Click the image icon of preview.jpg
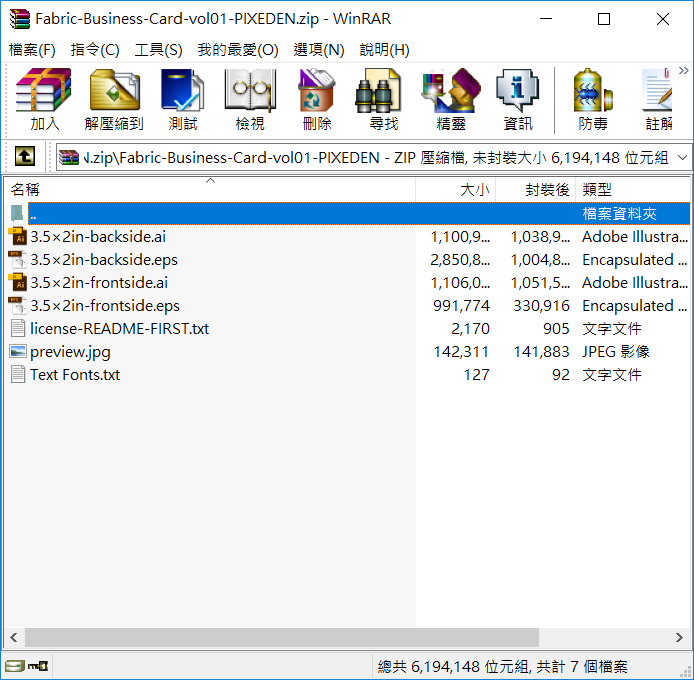694x680 pixels. [18, 352]
